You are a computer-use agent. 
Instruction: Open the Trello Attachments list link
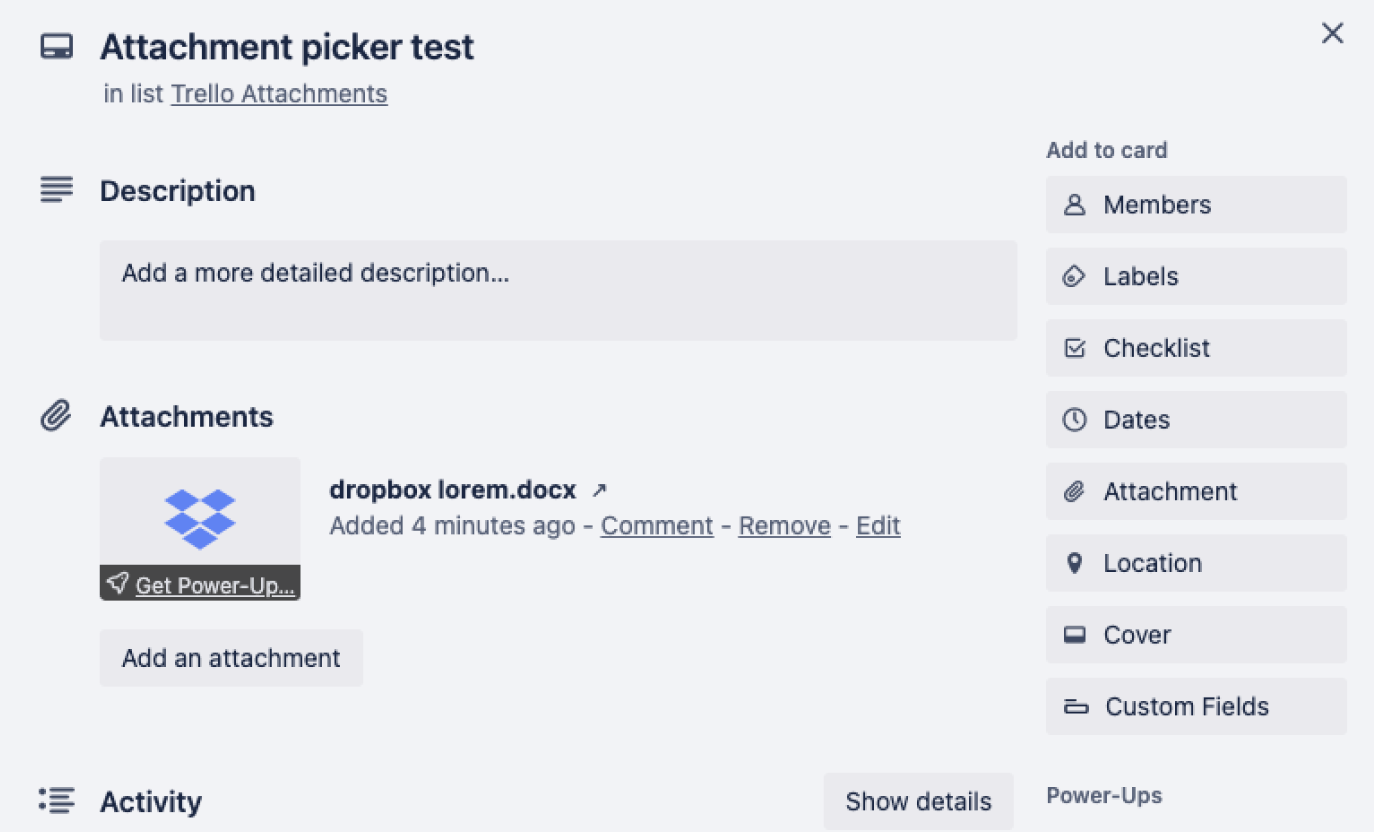(279, 93)
